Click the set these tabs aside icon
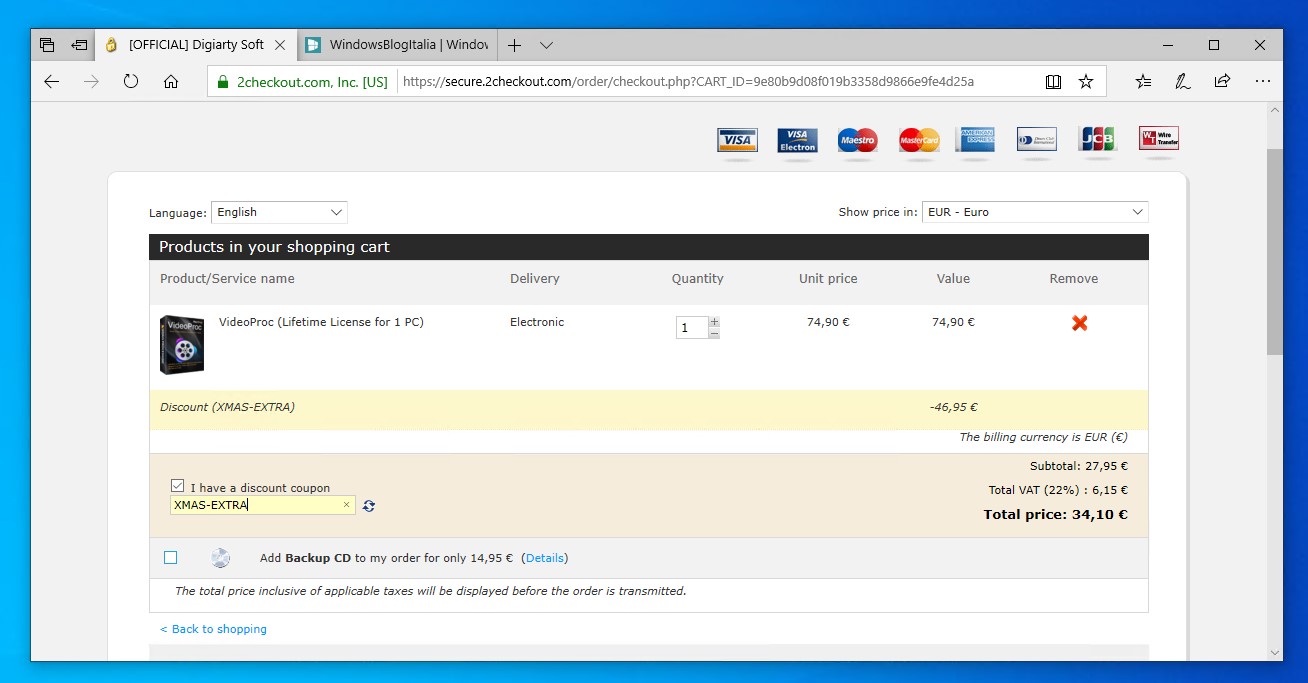Screen dimensions: 1308x683 (x=79, y=45)
